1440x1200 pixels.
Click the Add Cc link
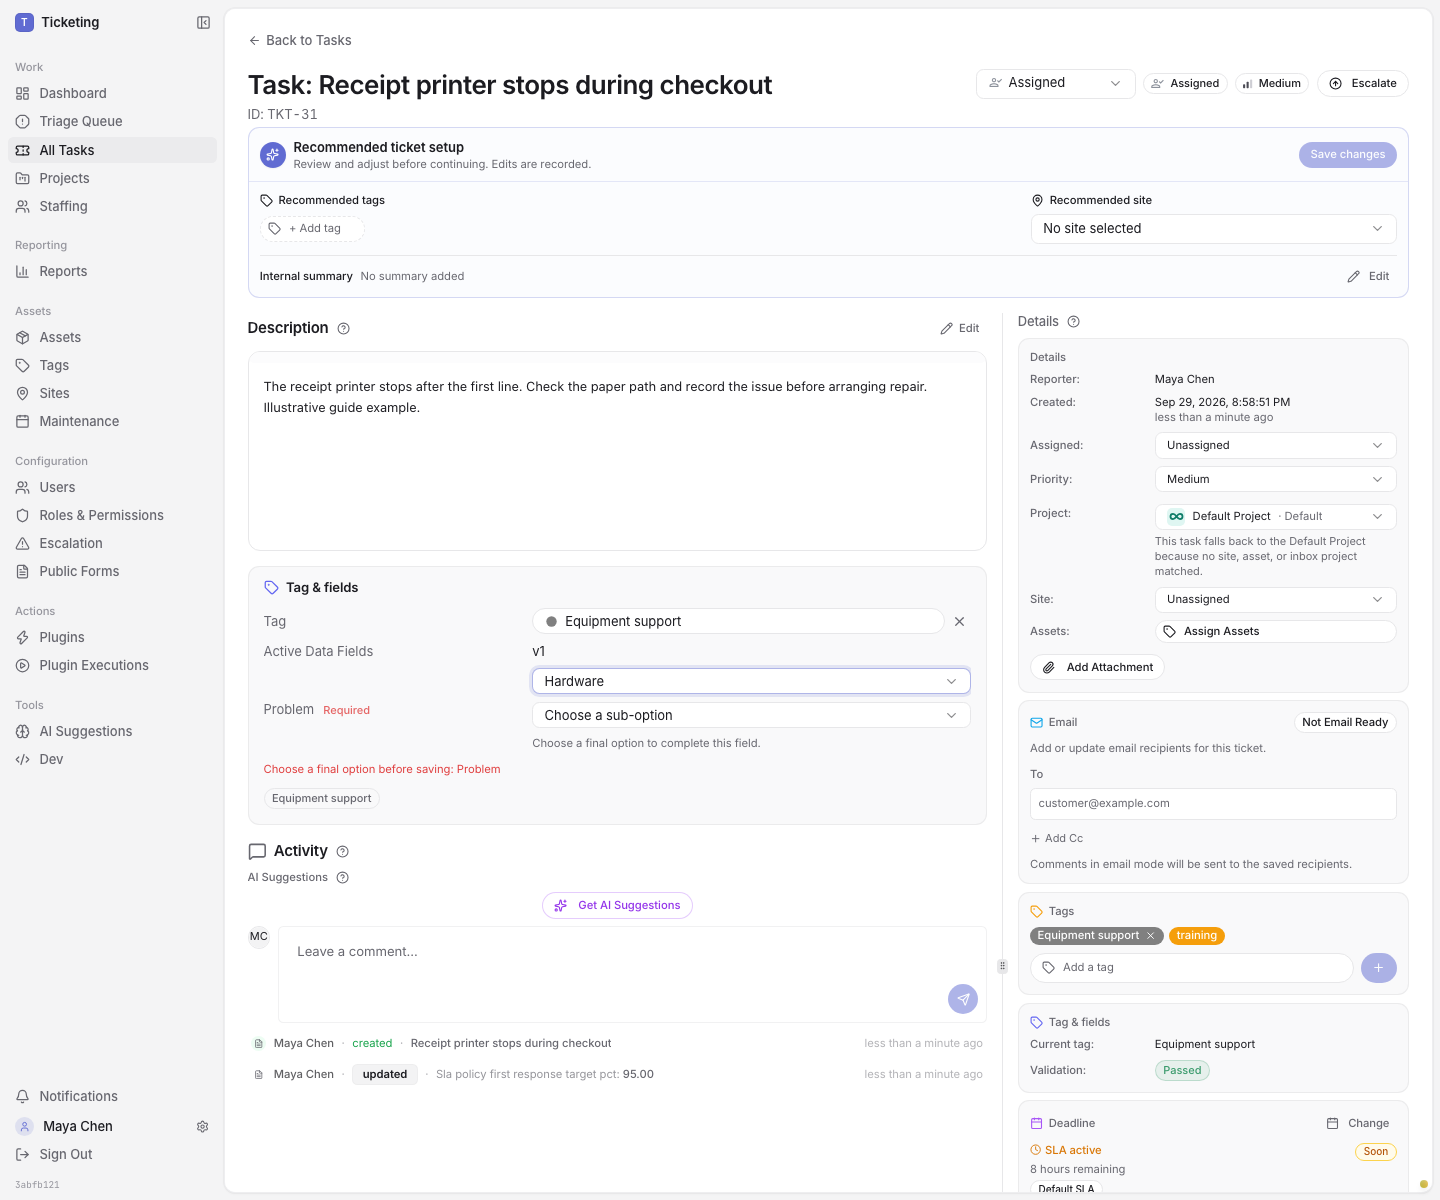1057,838
